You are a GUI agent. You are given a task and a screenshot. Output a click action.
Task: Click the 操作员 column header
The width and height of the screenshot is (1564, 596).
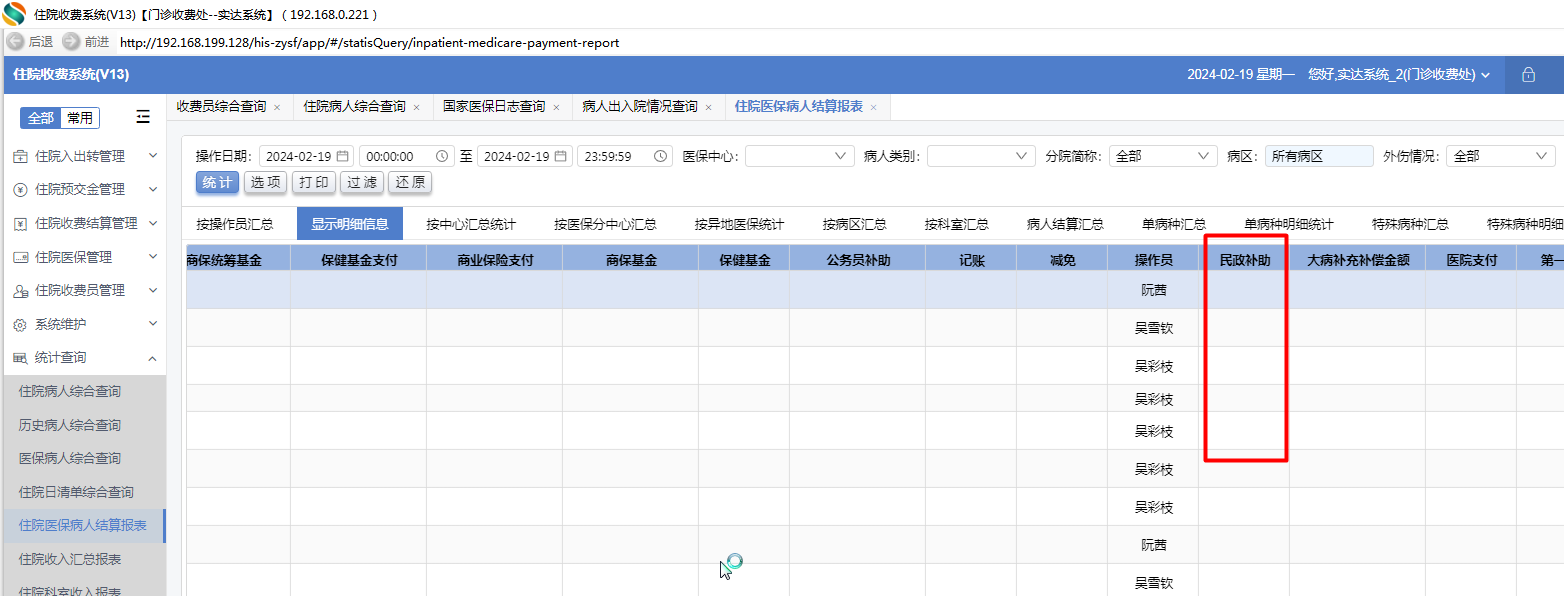point(1153,260)
